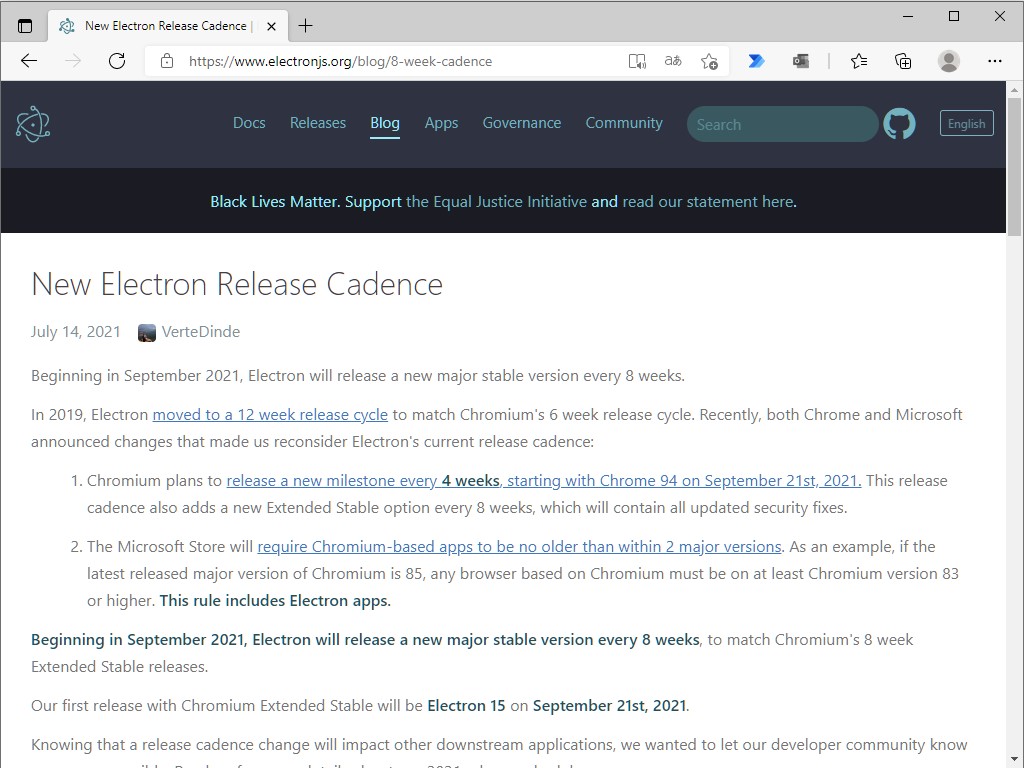Click the Translate page icon
Viewport: 1024px width, 768px height.
pos(673,61)
